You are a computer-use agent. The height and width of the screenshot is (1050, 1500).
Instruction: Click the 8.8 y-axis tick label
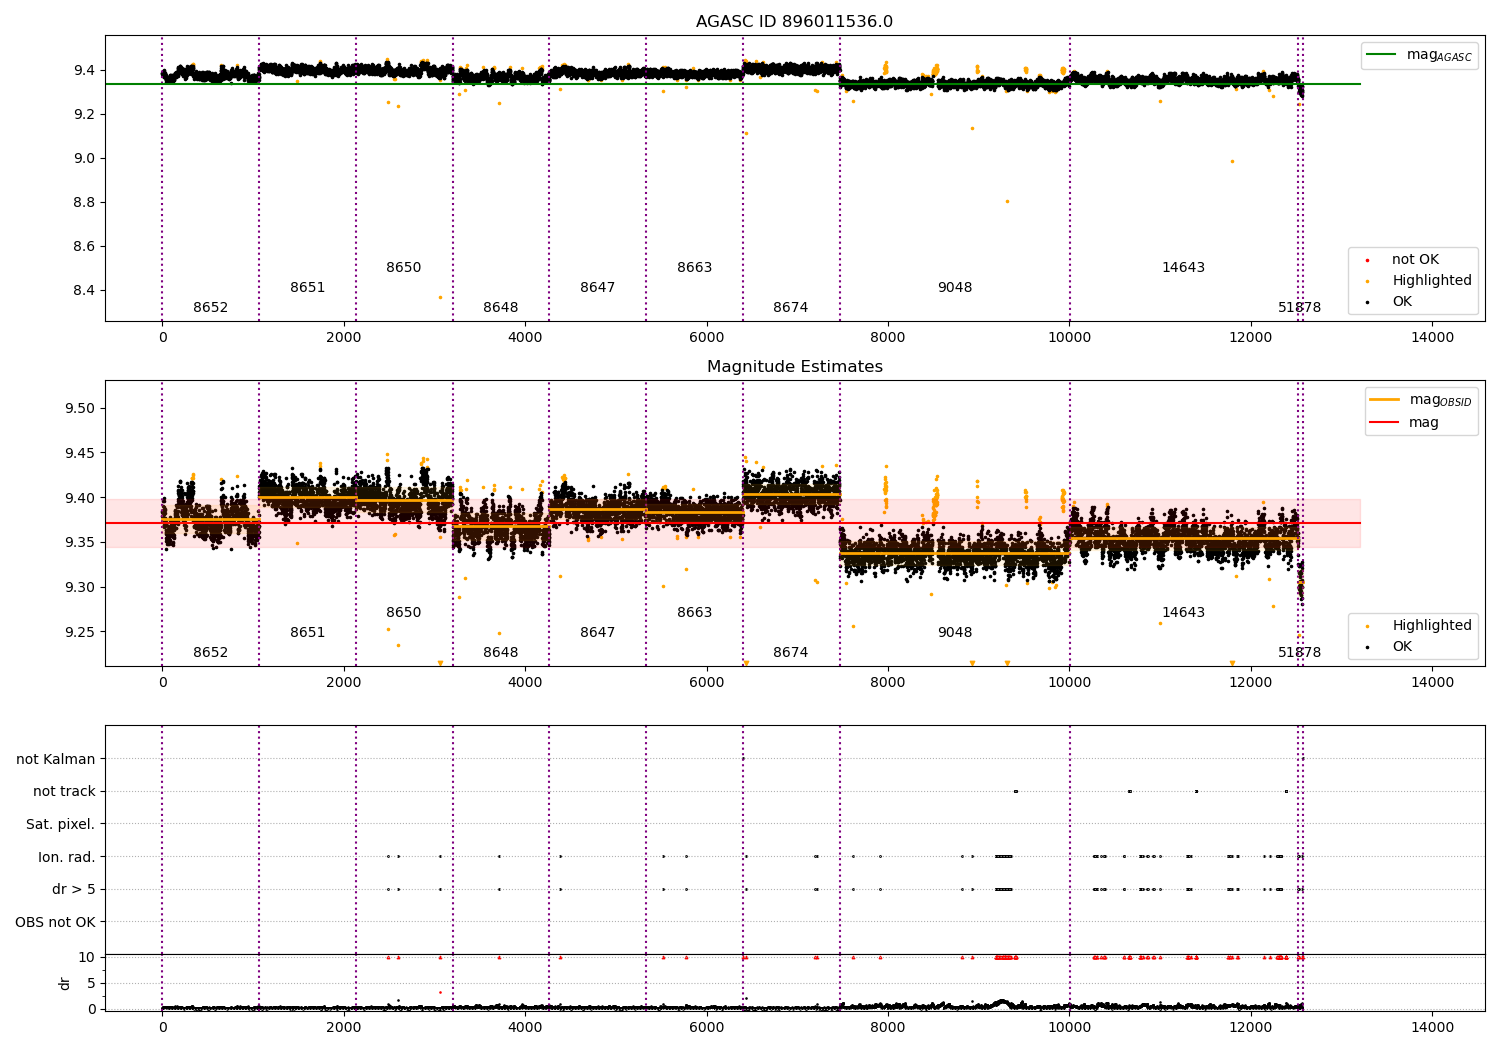tap(85, 203)
